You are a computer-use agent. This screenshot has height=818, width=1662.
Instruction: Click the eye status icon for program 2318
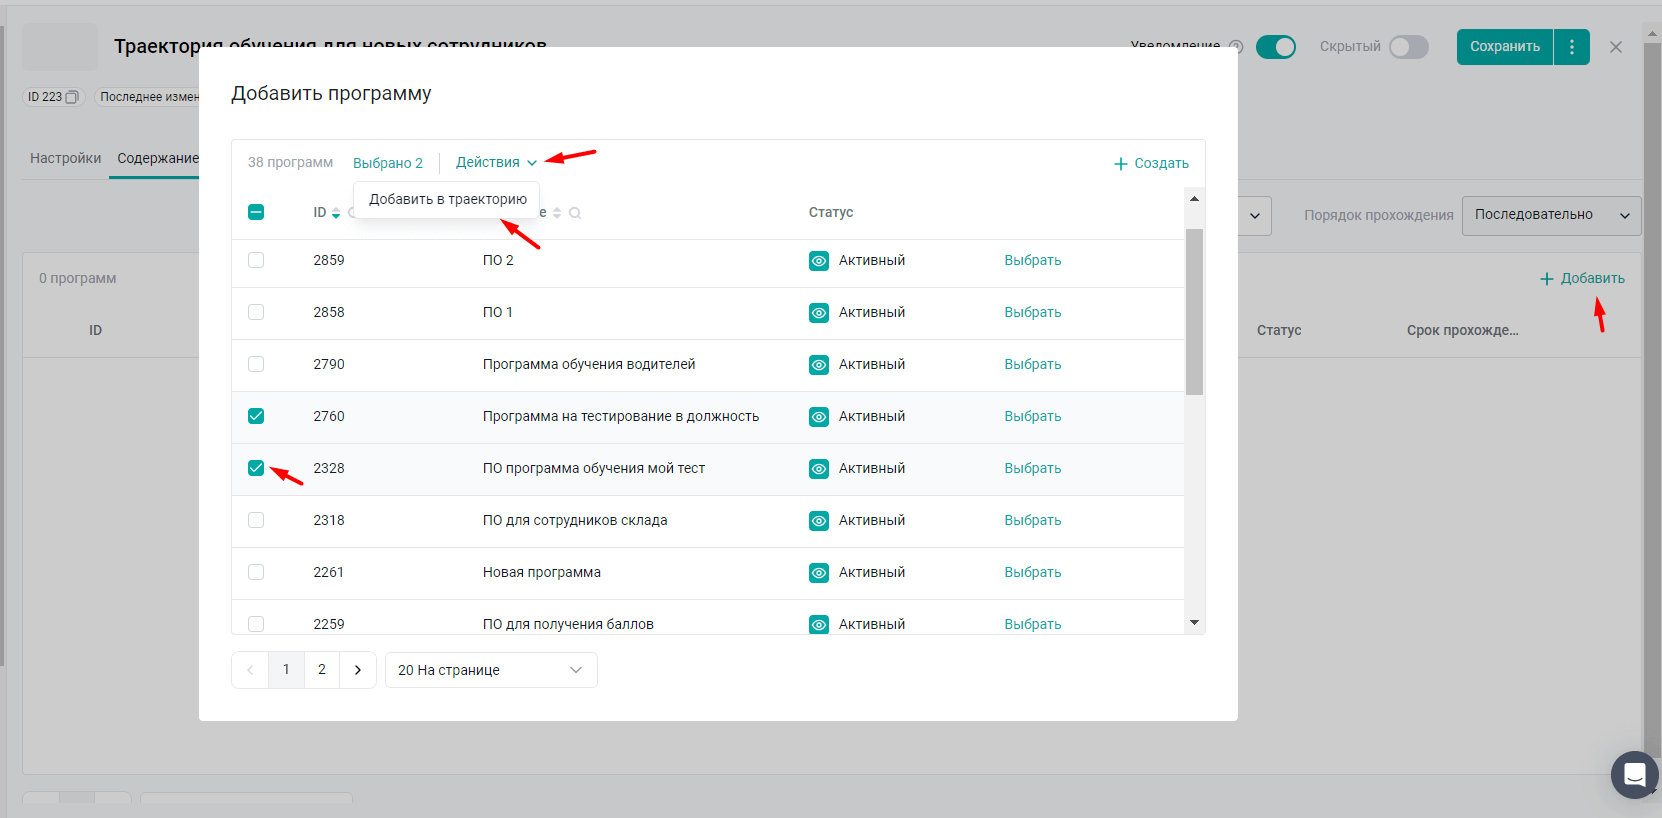[818, 521]
